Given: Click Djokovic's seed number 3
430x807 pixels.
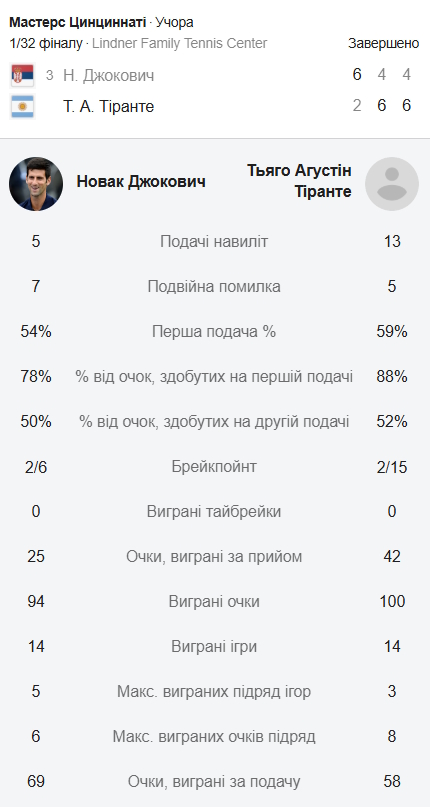Looking at the screenshot, I should coord(49,75).
